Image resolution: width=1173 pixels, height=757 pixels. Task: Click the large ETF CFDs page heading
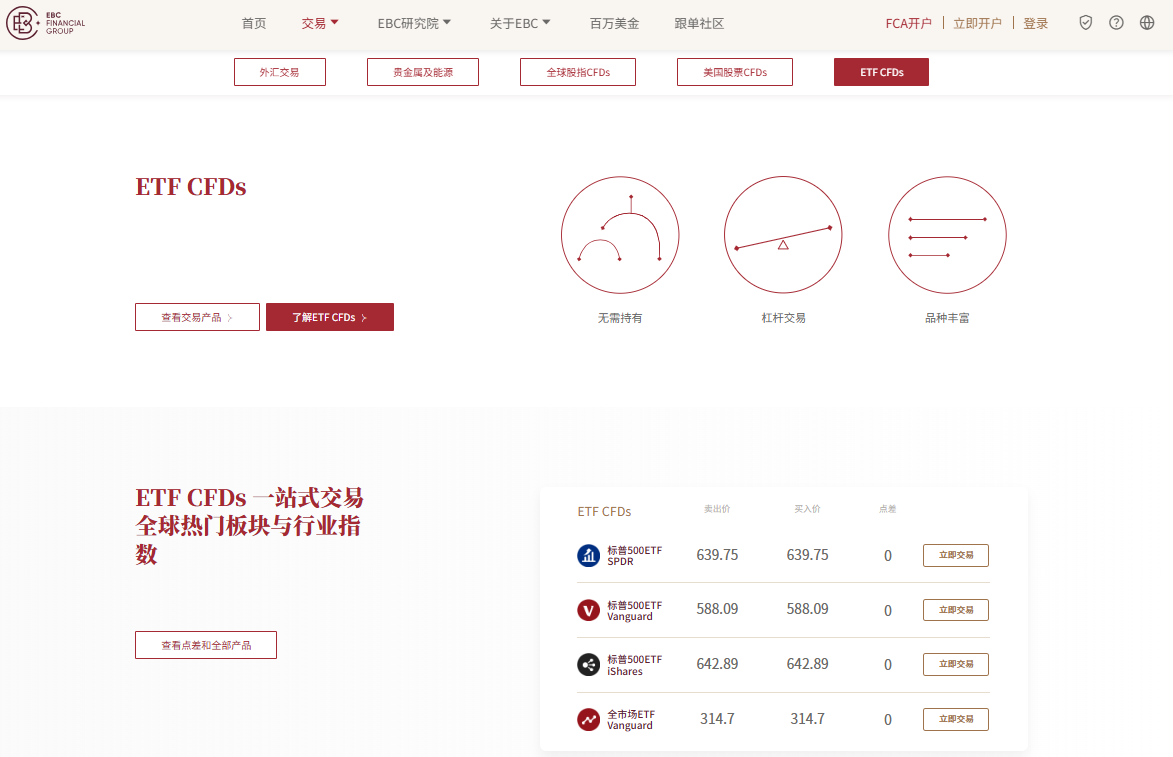click(191, 186)
